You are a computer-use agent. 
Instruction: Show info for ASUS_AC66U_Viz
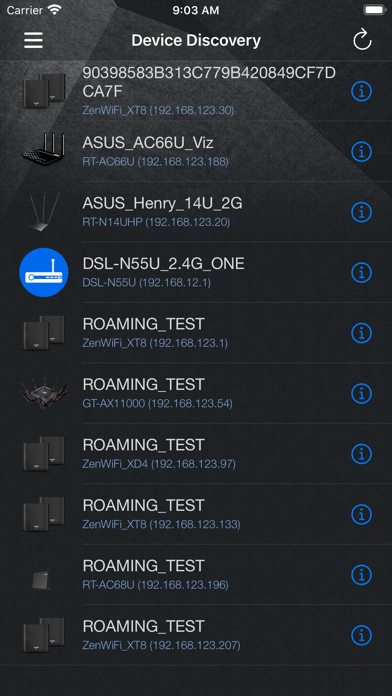click(361, 152)
